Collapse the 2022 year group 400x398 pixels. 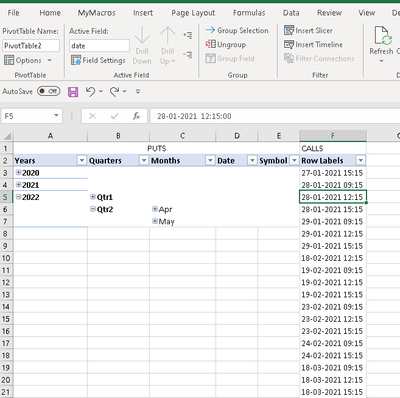[19, 197]
